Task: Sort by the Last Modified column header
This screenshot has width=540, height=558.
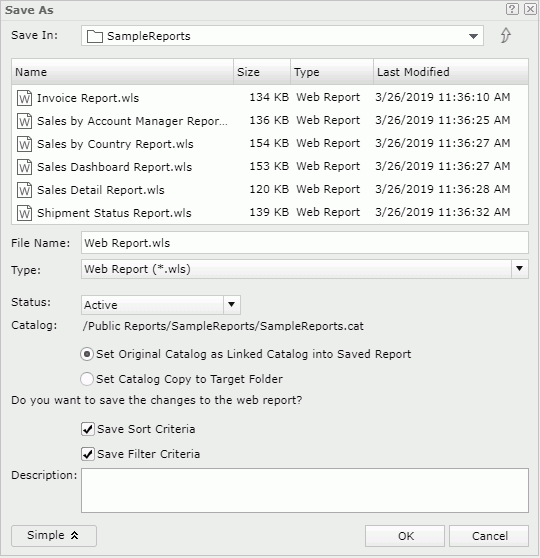Action: [451, 72]
